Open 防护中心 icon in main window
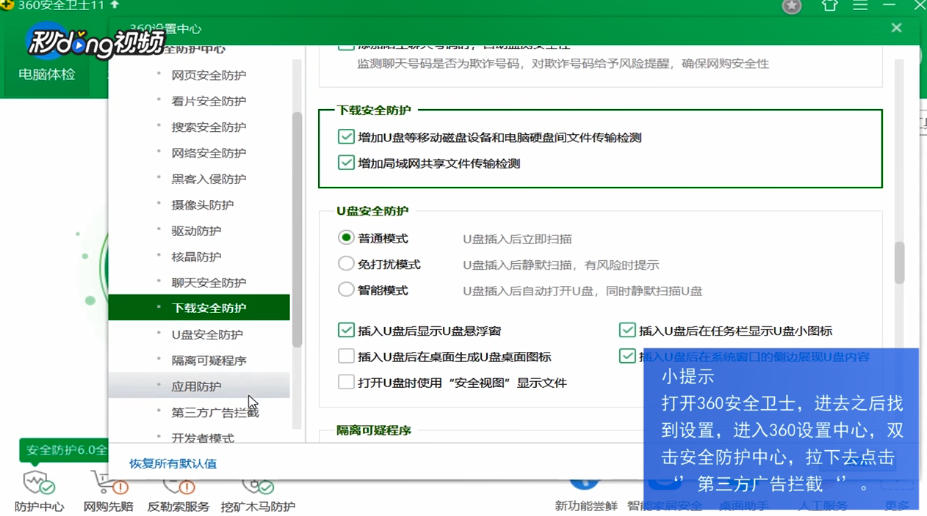Screen dimensions: 927x516 tap(39, 492)
